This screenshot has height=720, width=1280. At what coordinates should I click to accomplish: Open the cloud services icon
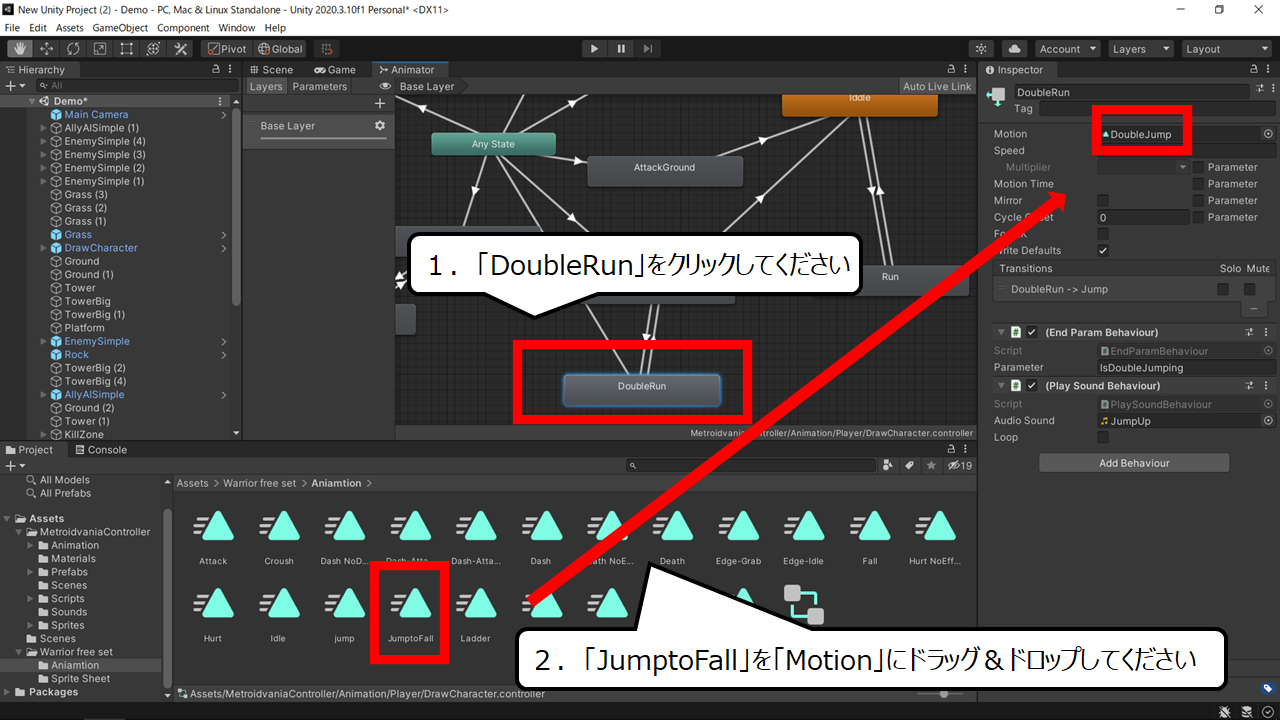pyautogui.click(x=1015, y=49)
